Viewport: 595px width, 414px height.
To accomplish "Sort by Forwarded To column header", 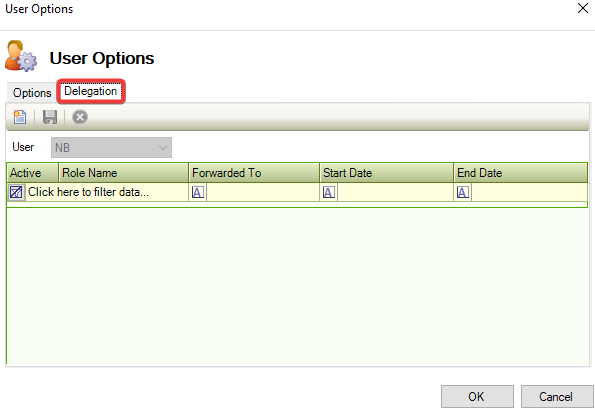I will tap(254, 173).
